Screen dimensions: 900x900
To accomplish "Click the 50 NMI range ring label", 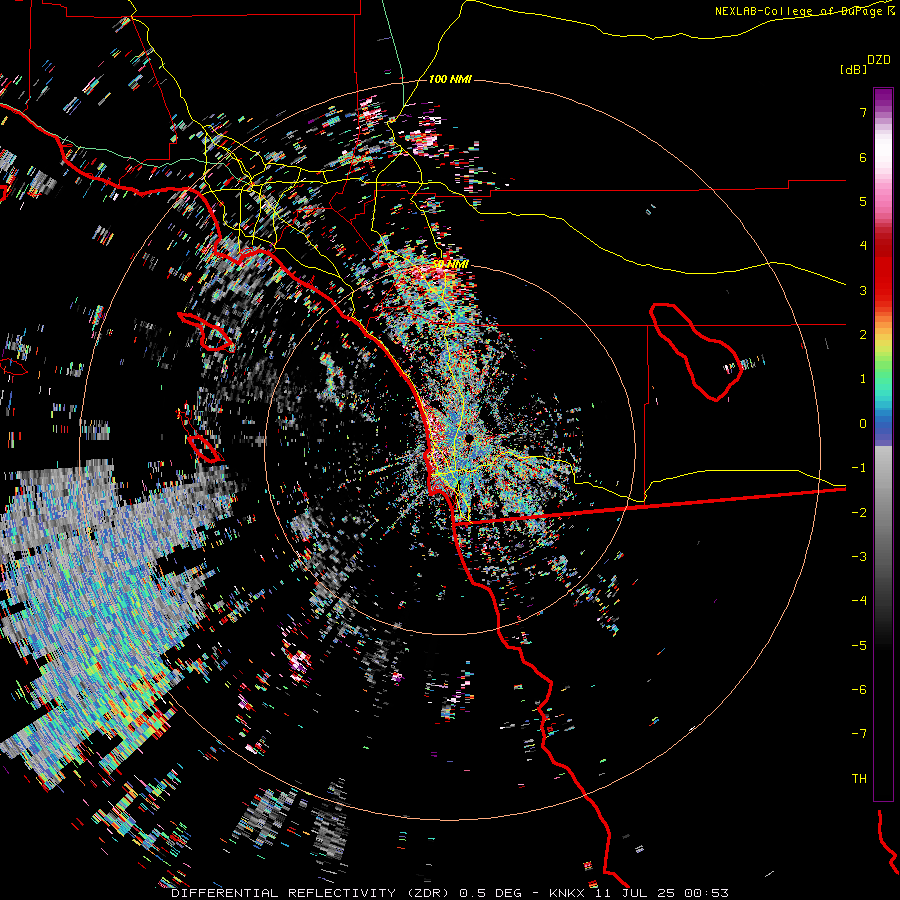I will pos(450,264).
